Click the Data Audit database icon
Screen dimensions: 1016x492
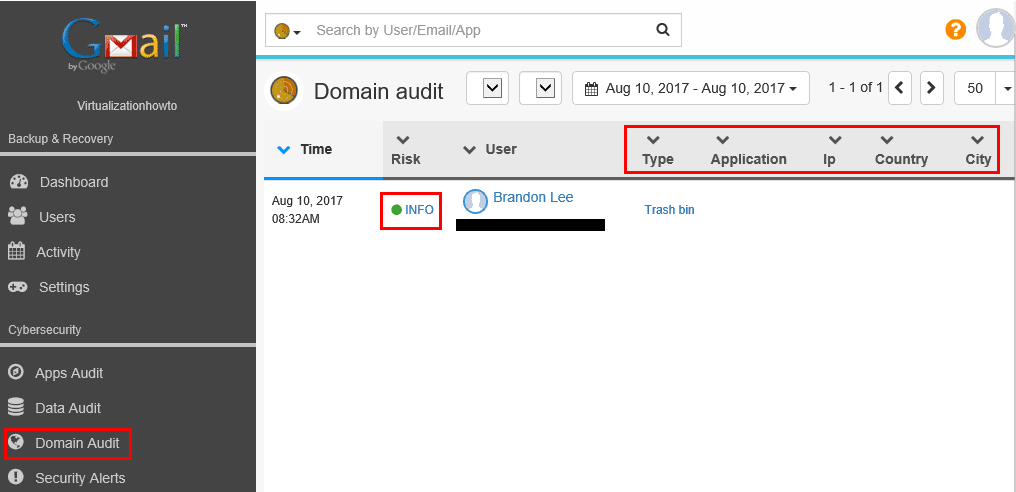click(x=16, y=407)
